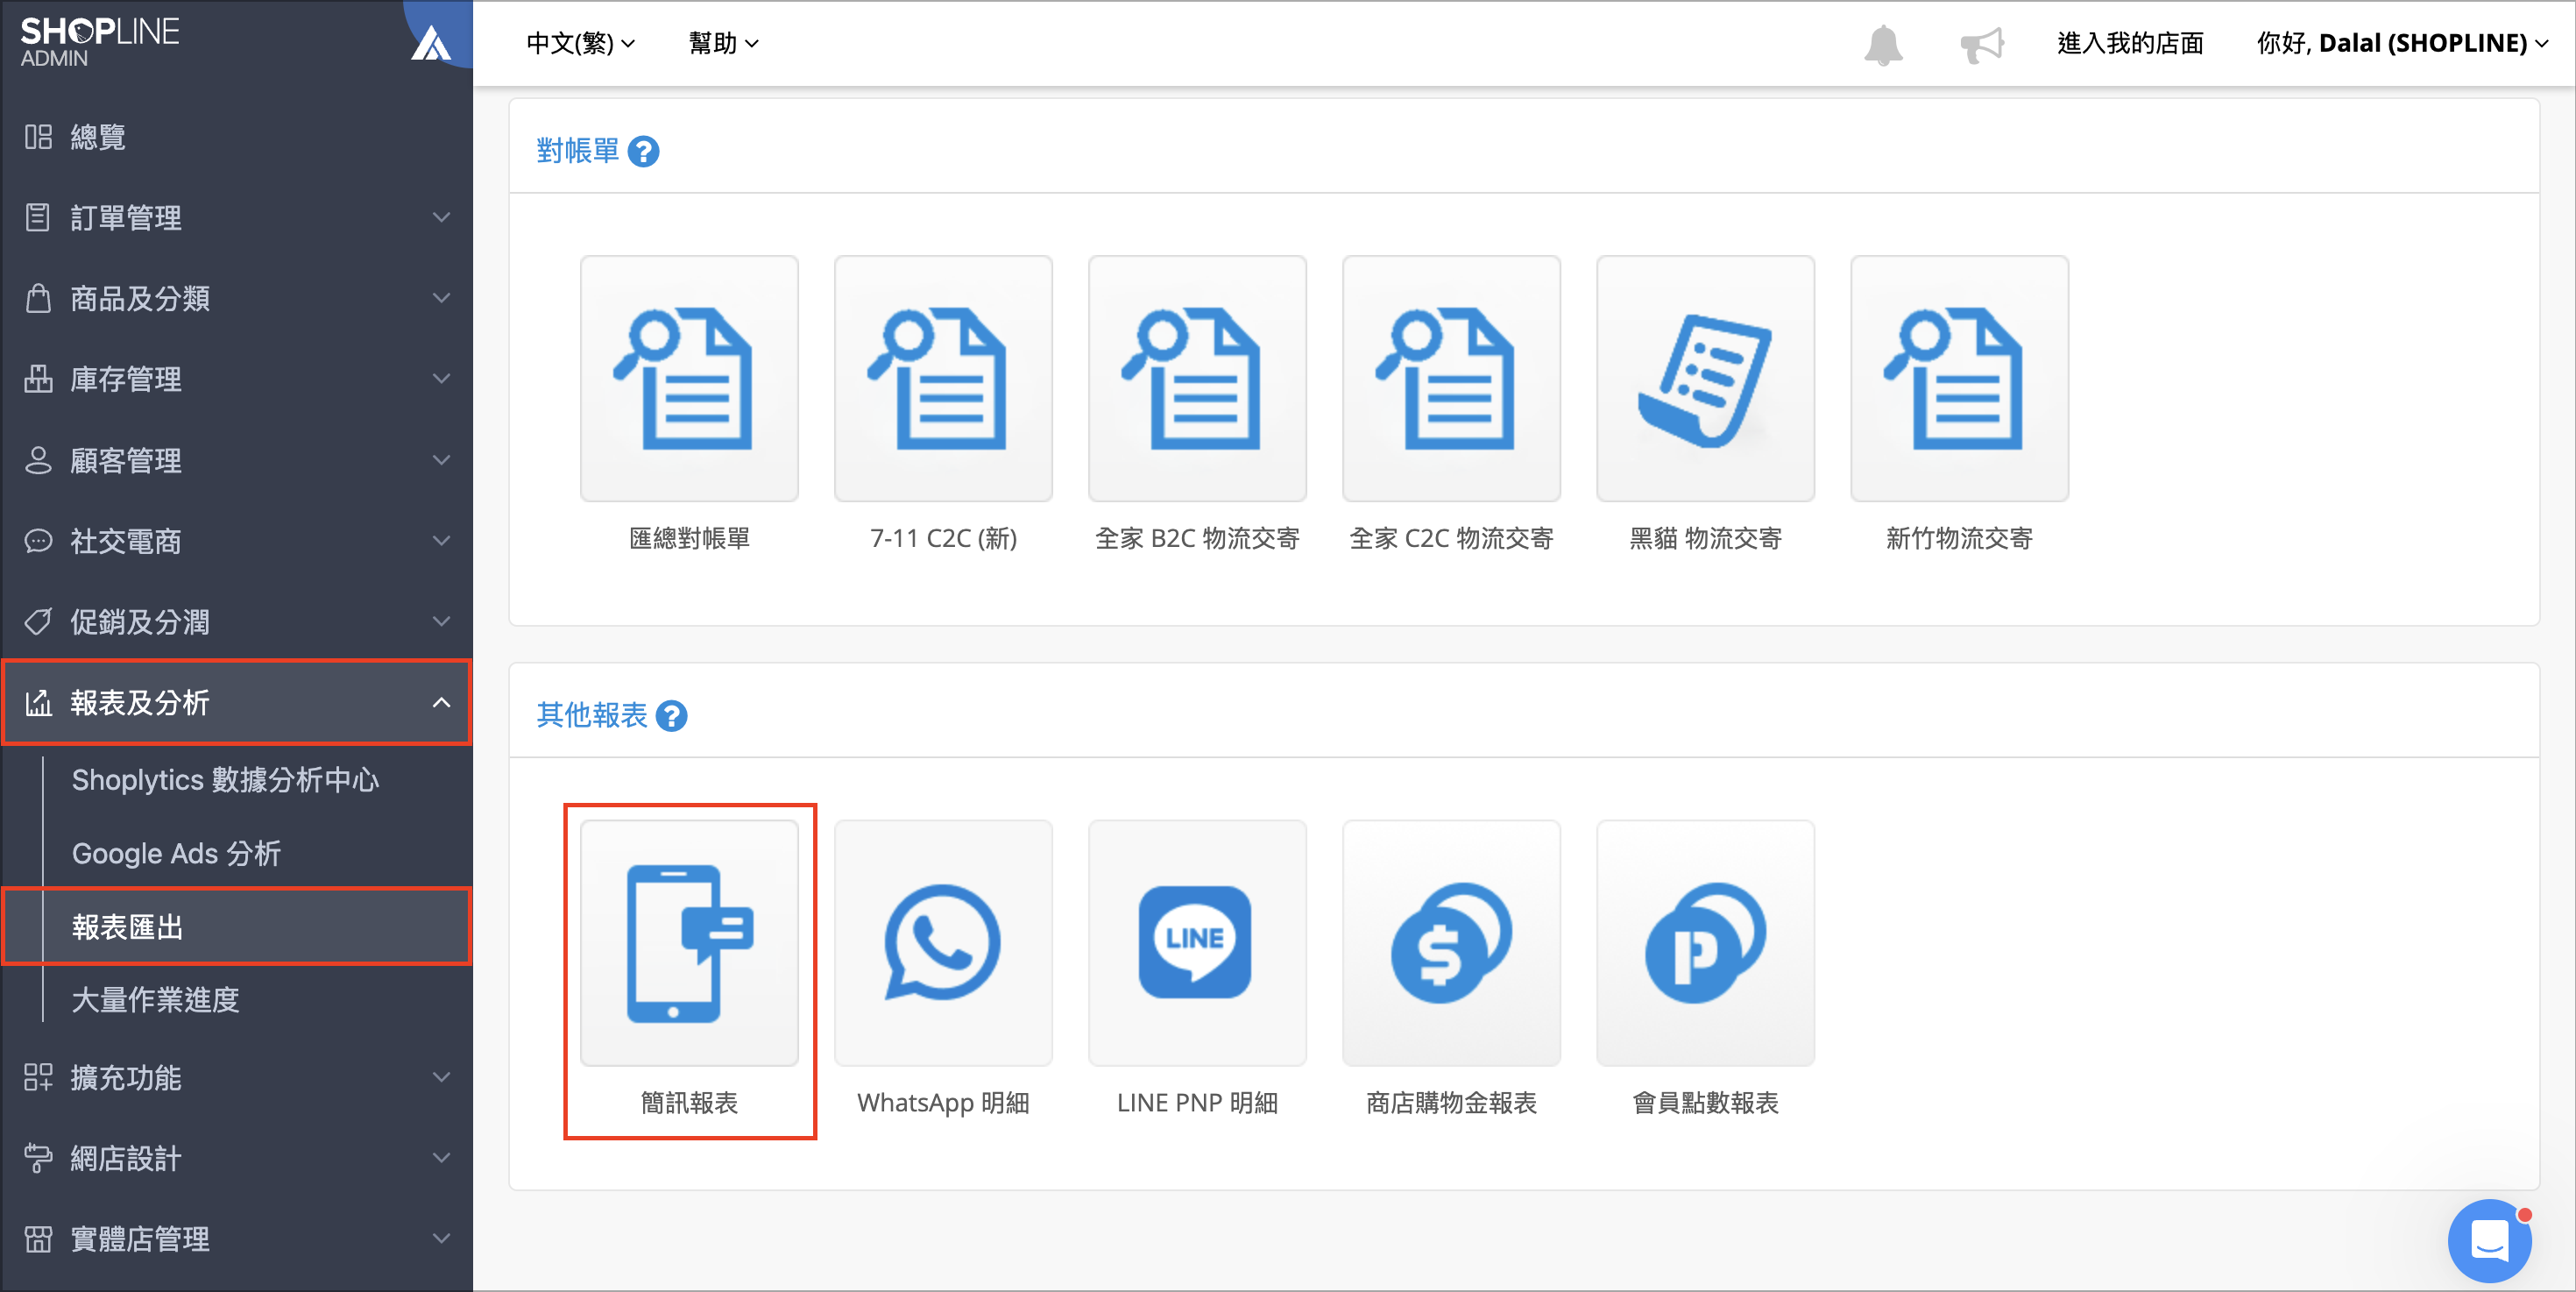The image size is (2576, 1292).
Task: Click the help question mark beside 對帳單
Action: (643, 152)
